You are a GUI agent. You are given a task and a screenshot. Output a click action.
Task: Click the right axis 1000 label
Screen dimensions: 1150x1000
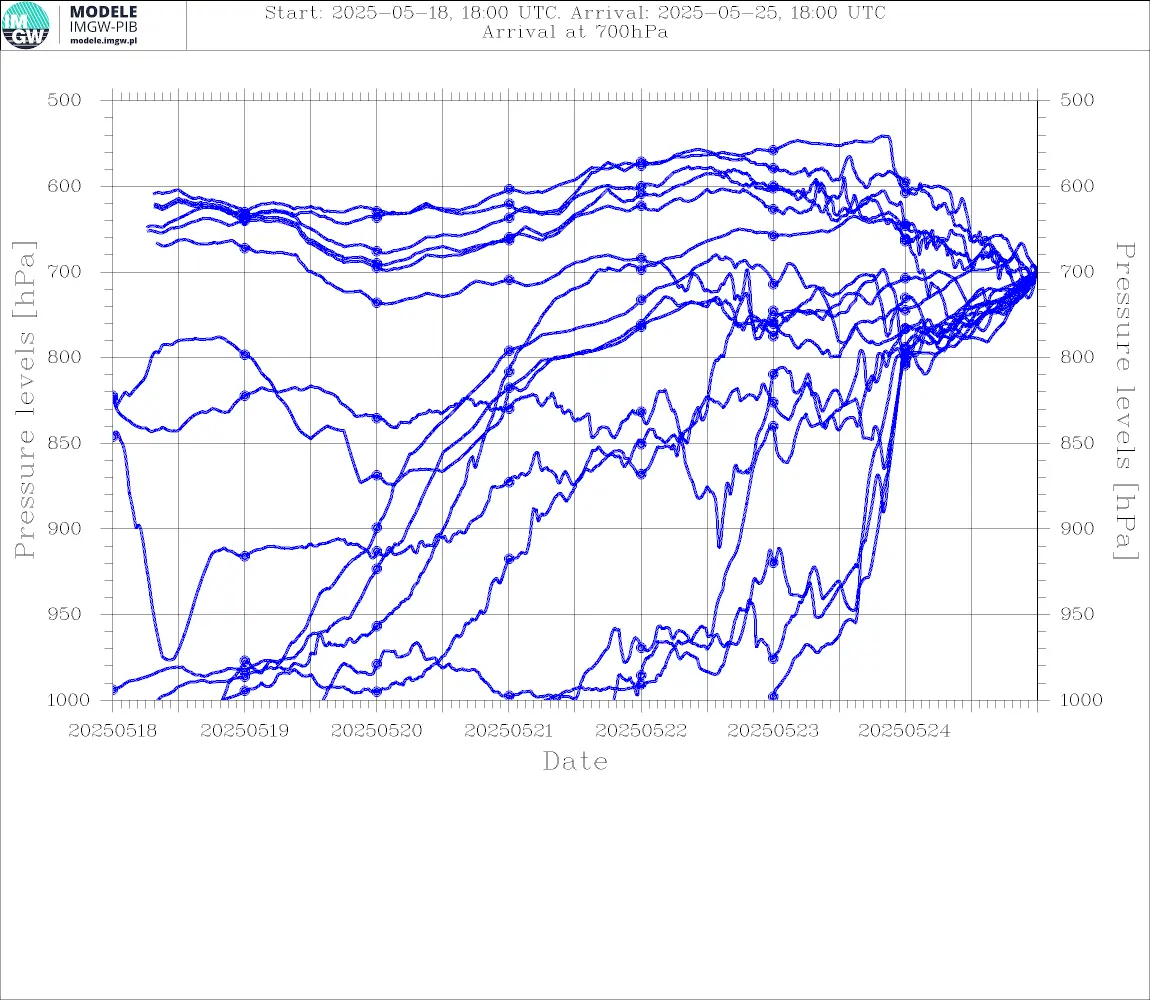(1082, 700)
